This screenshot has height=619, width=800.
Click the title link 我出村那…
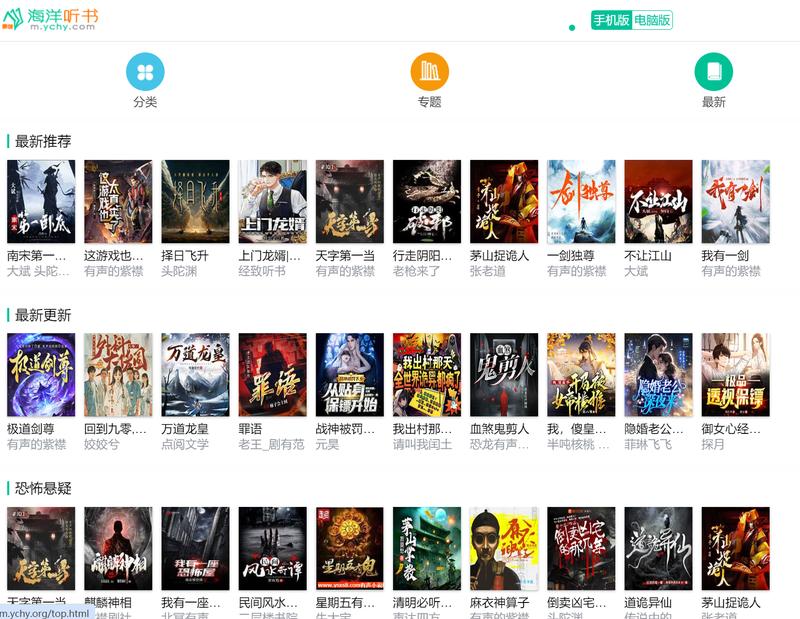coord(422,429)
